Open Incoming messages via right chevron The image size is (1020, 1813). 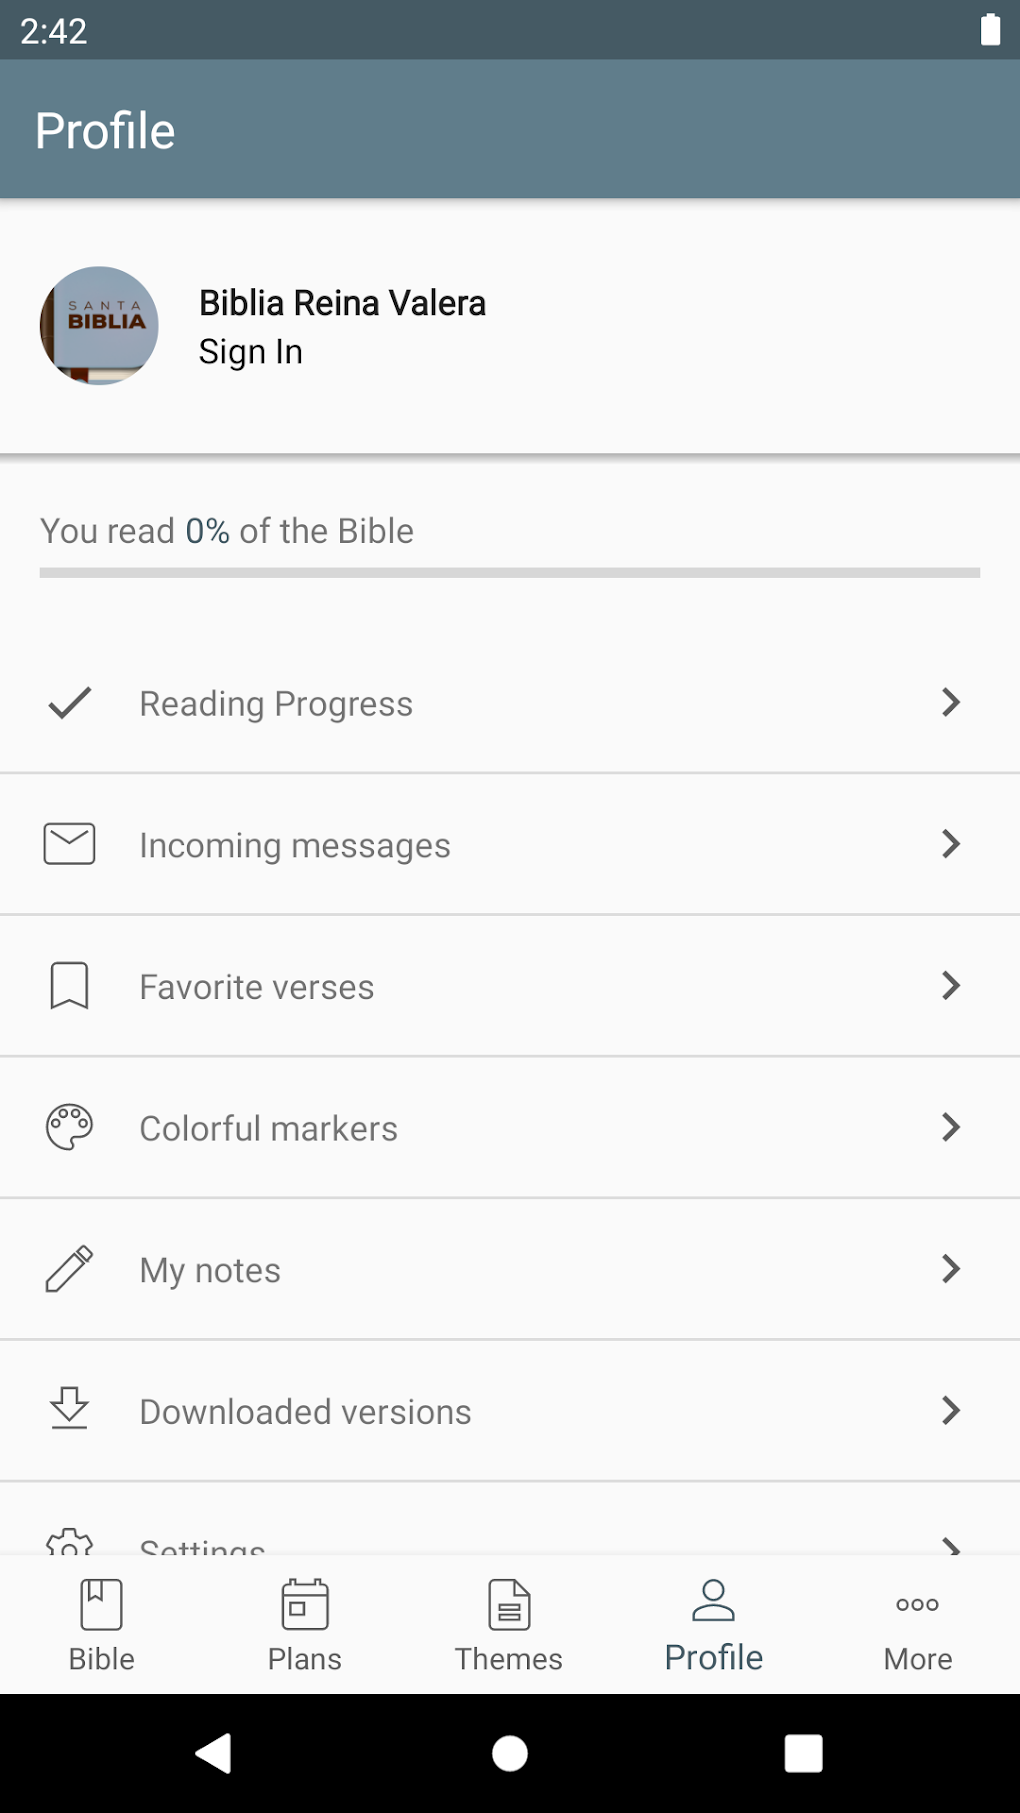coord(950,844)
